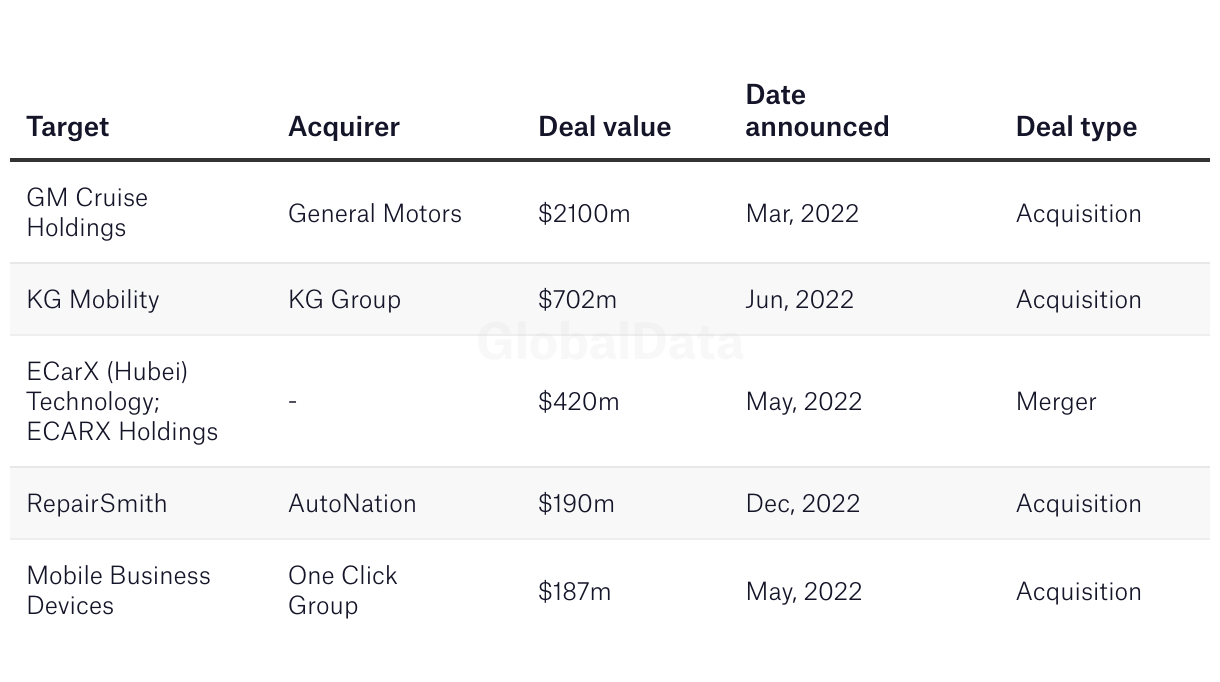This screenshot has width=1220, height=682.
Task: Click GM Cruise Holdings target cell
Action: 87,213
